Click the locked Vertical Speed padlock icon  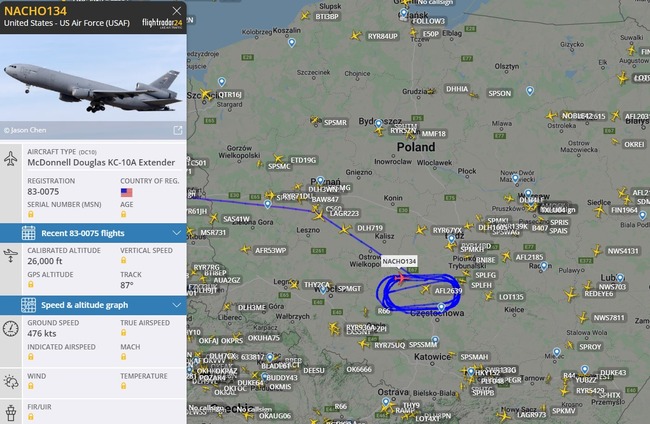124,260
